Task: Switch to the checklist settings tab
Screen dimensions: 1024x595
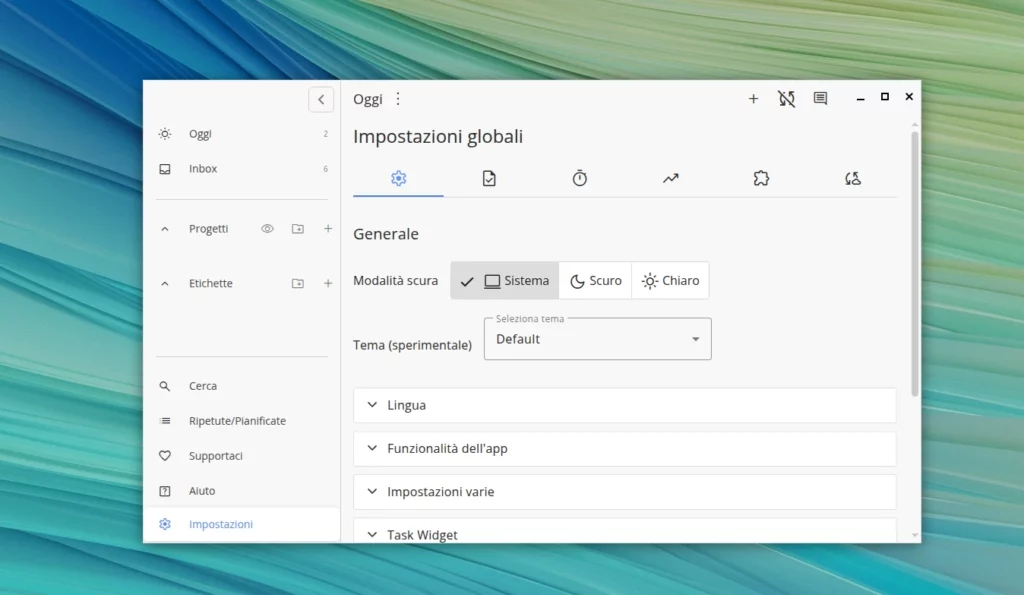Action: (x=488, y=178)
